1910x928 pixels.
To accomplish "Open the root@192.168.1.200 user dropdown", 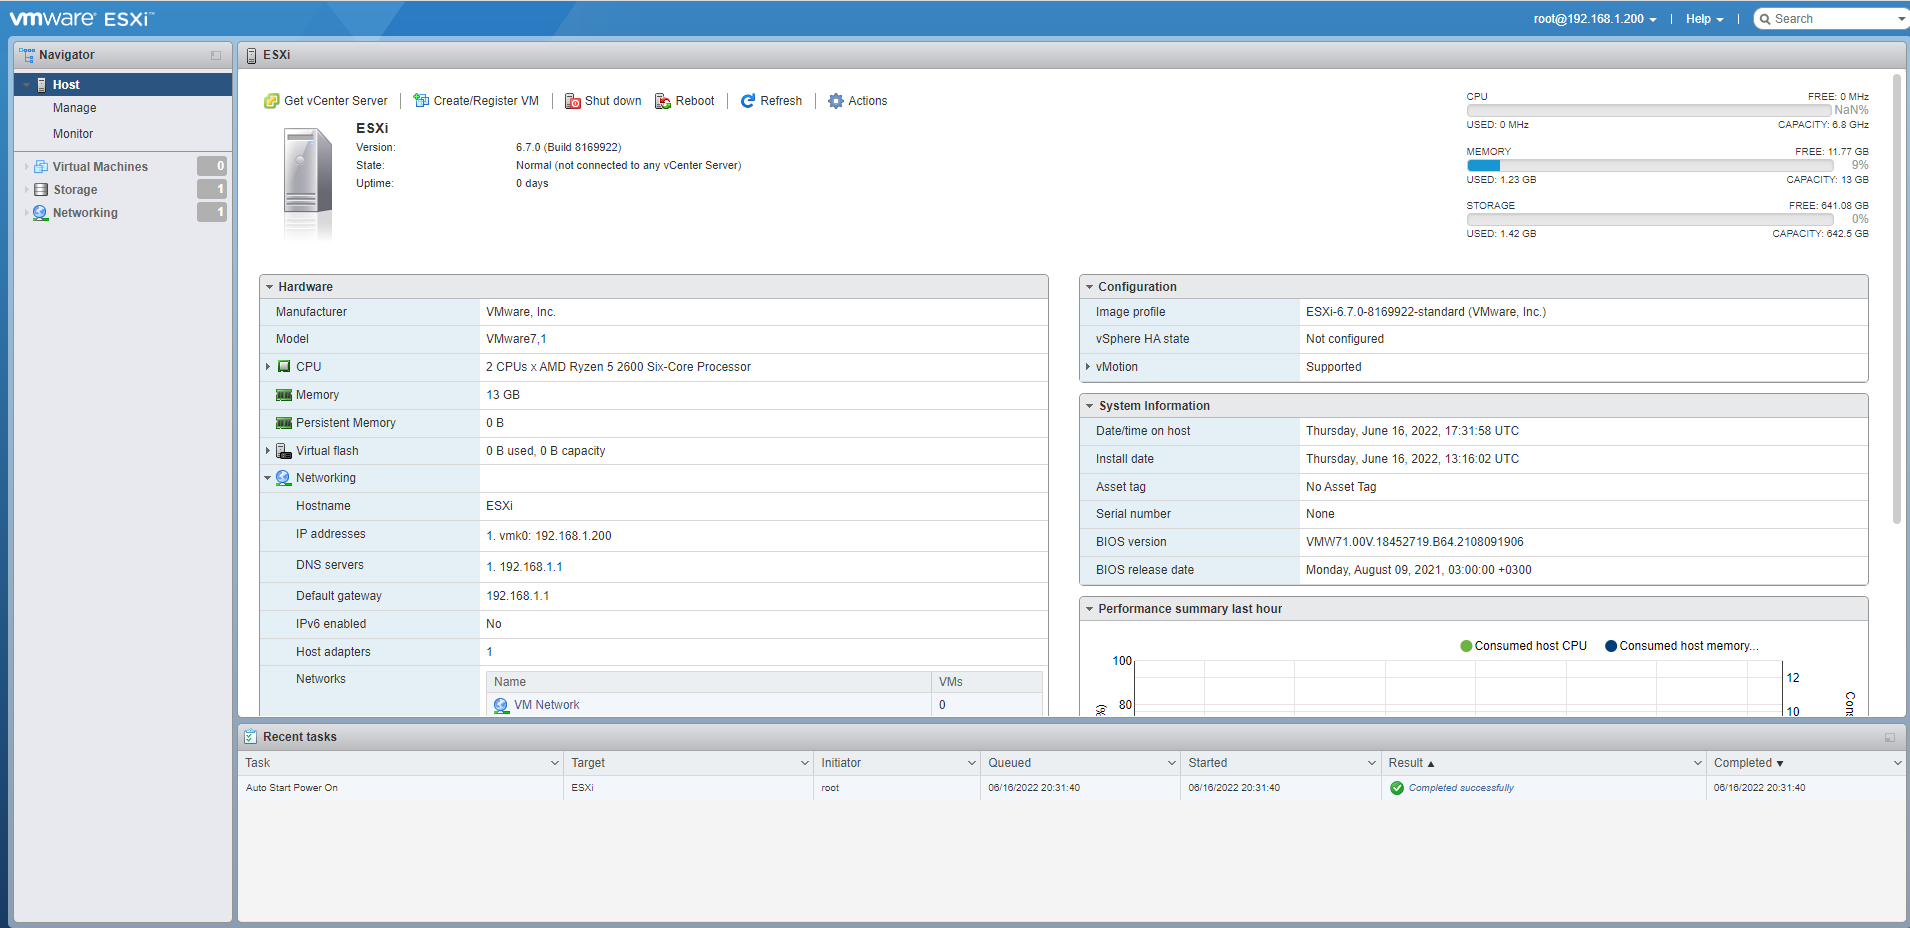I will tap(1595, 19).
